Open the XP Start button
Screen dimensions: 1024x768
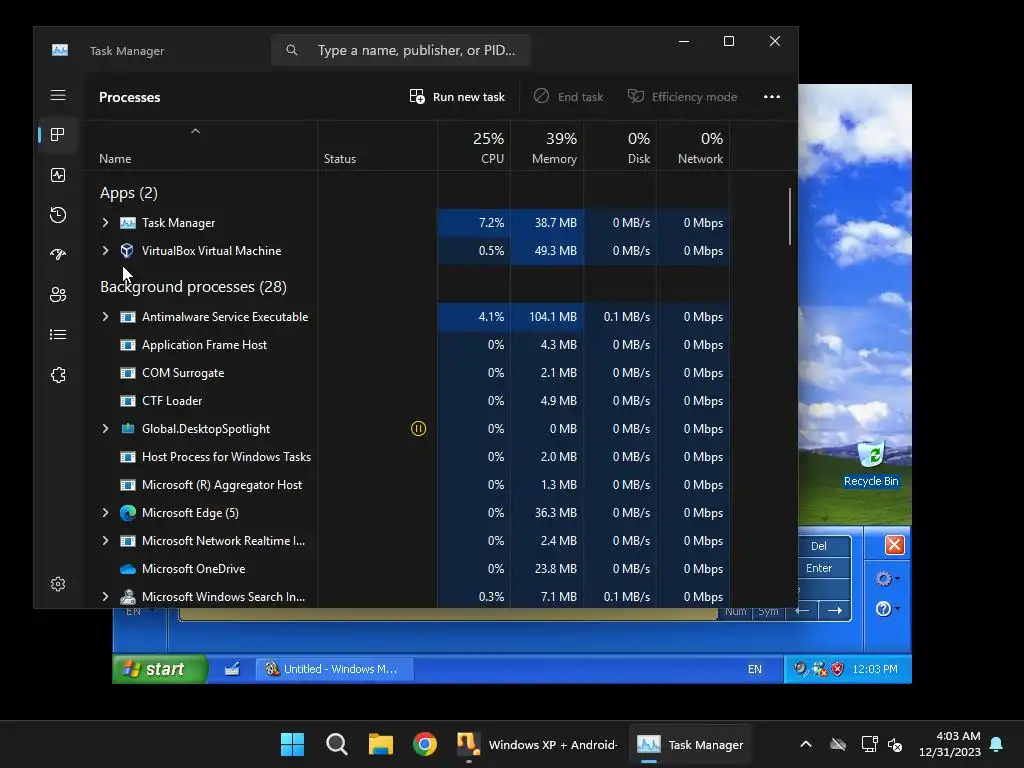pos(160,669)
